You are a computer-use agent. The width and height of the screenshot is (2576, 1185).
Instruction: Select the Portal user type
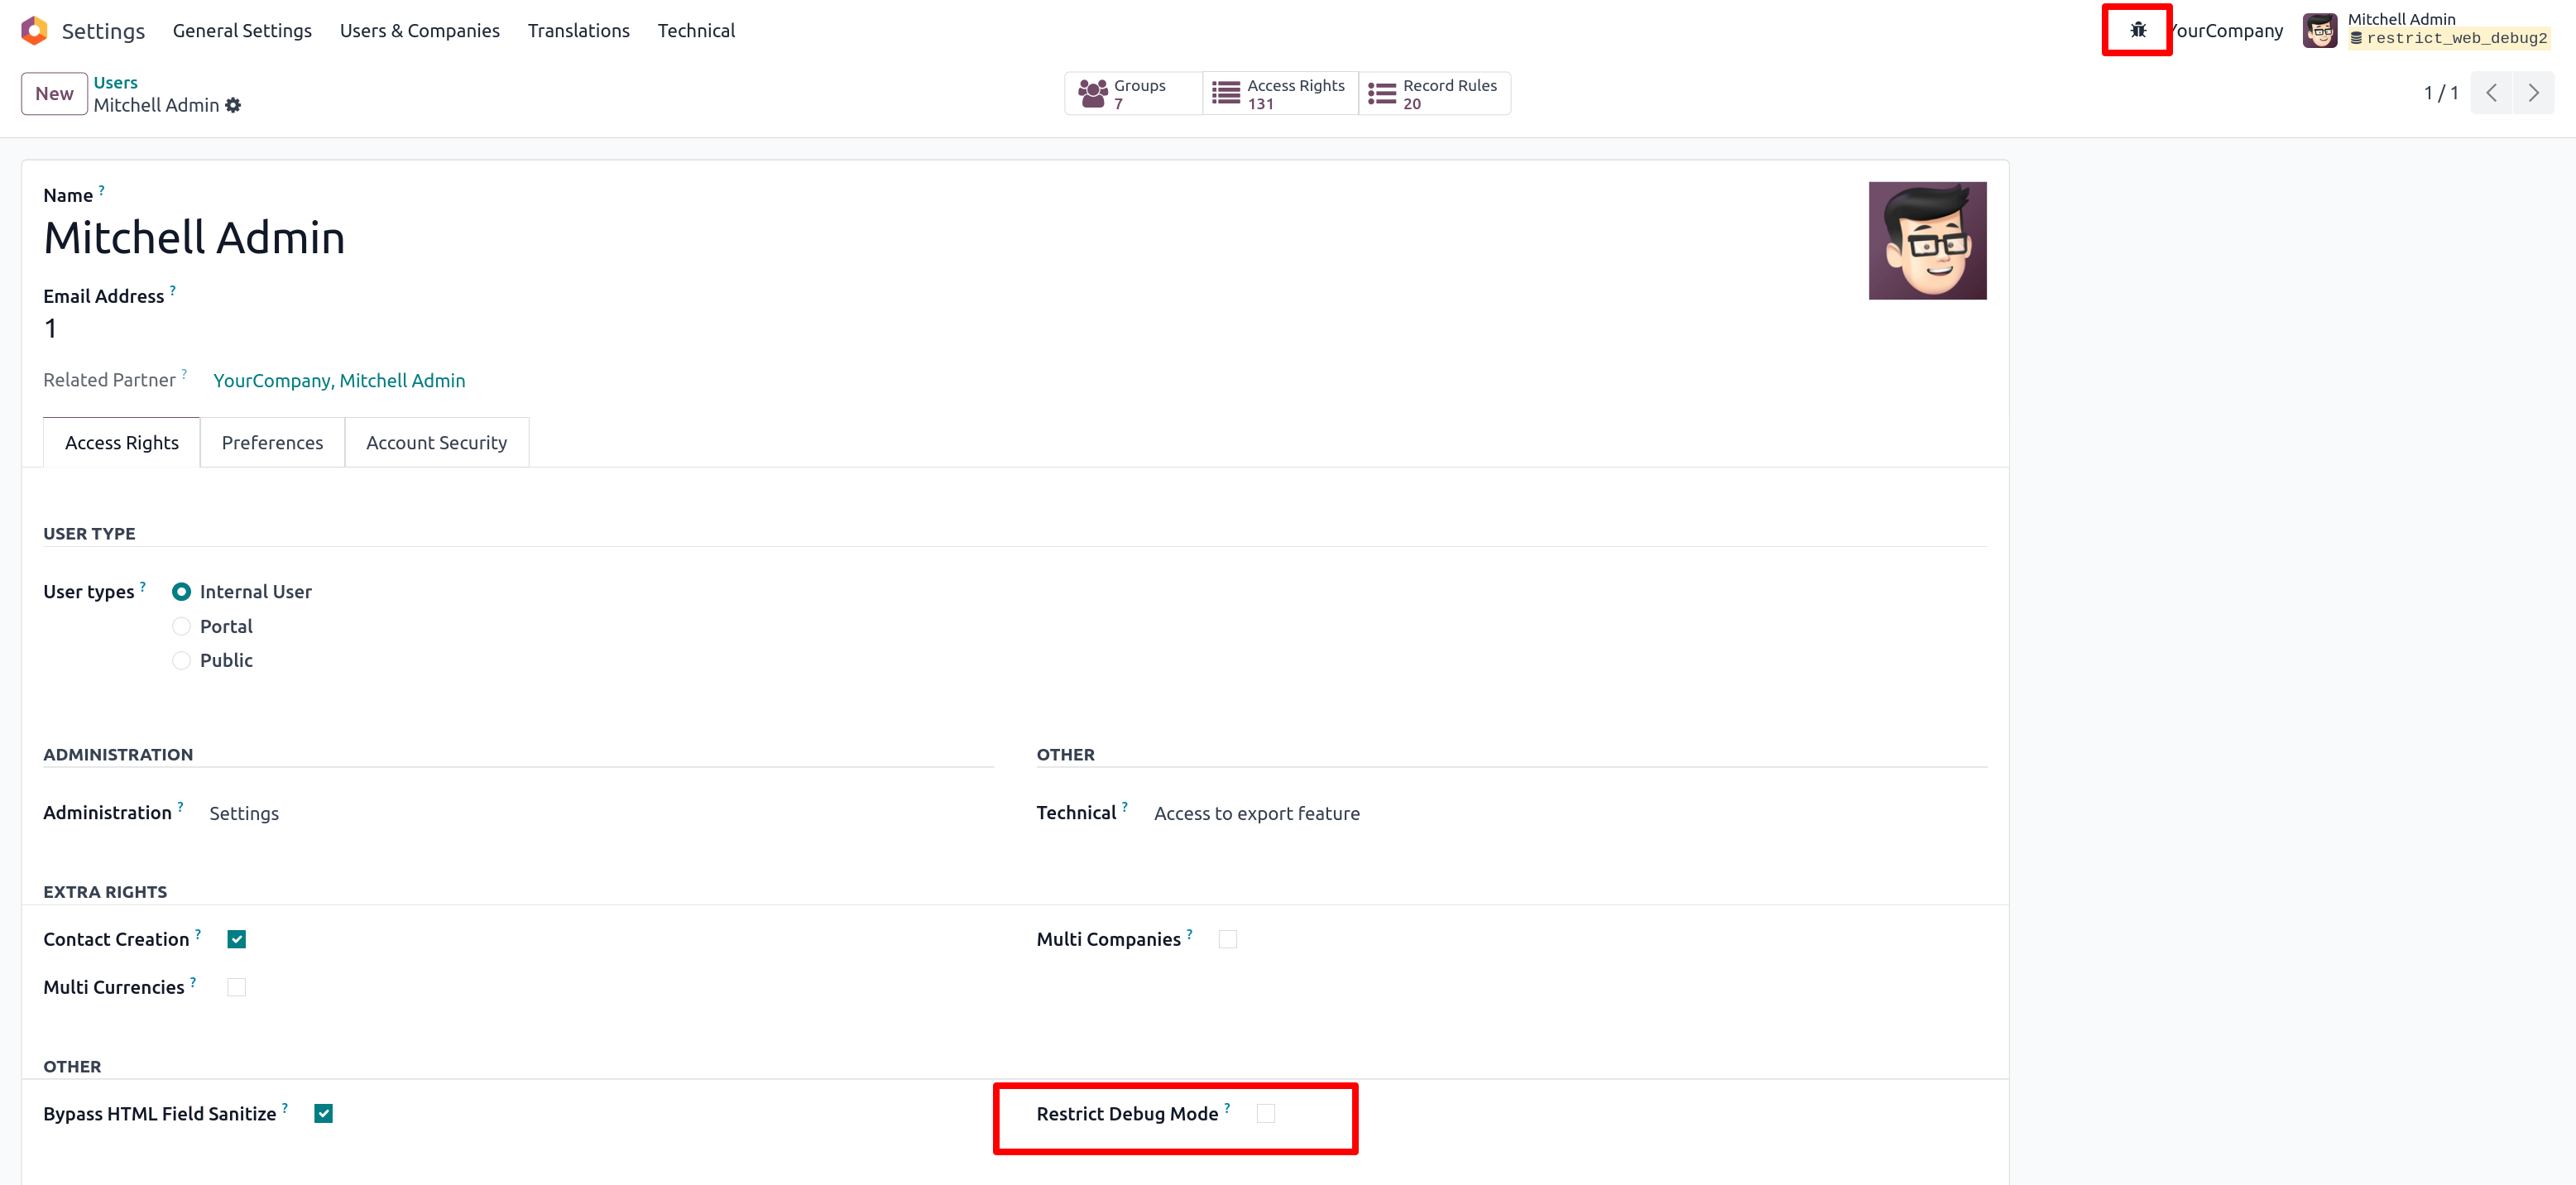pyautogui.click(x=181, y=626)
